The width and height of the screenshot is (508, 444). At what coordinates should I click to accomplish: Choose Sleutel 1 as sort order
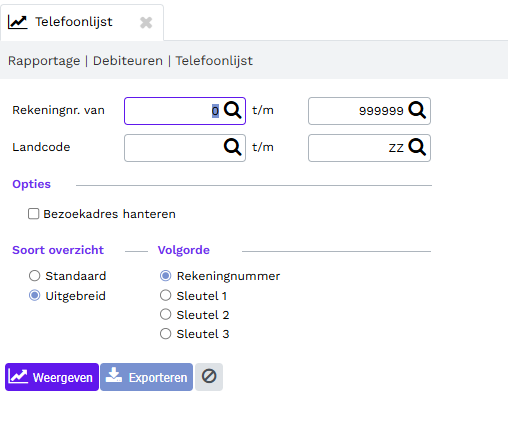(x=165, y=295)
